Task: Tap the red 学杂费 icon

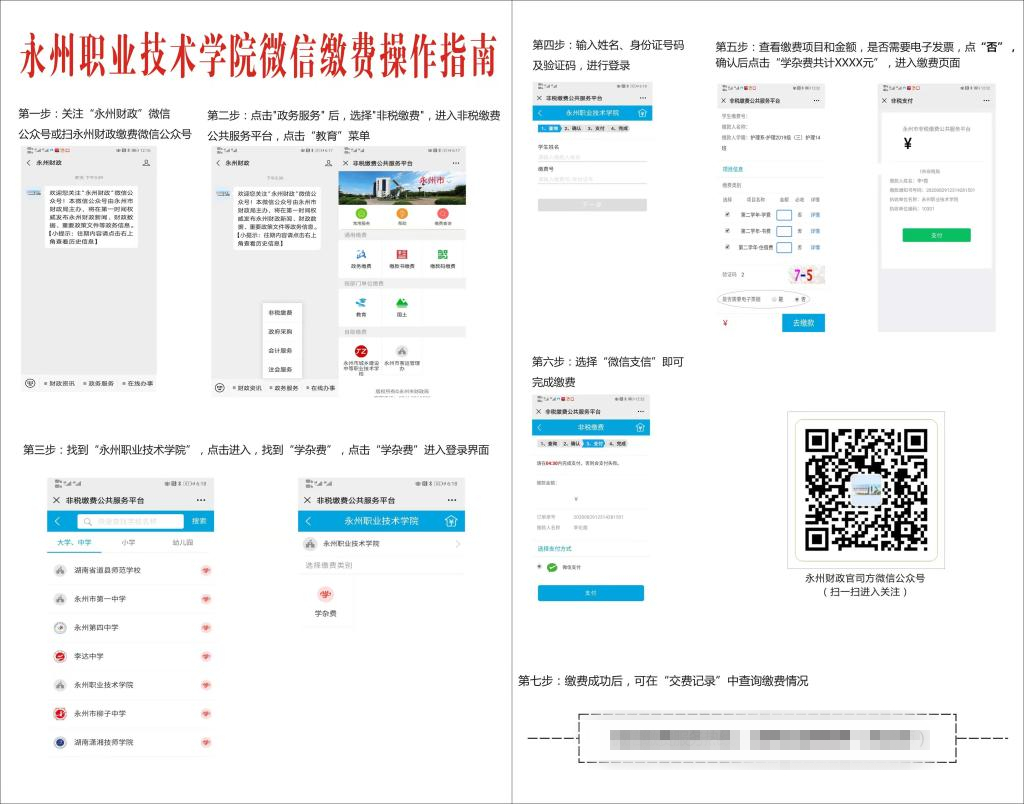Action: 326,595
